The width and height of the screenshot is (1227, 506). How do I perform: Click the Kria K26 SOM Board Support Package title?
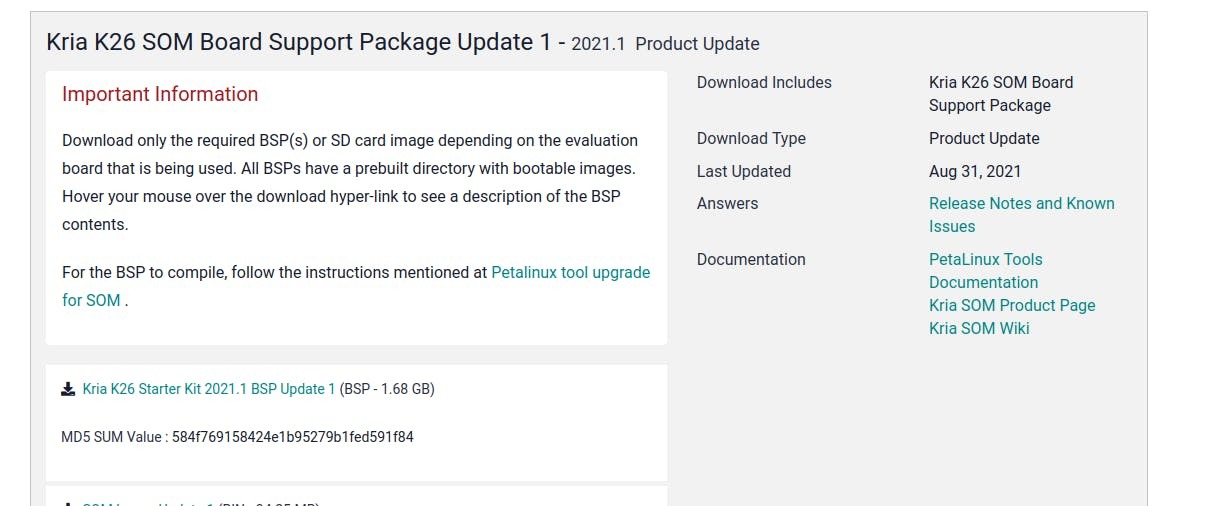click(x=300, y=42)
